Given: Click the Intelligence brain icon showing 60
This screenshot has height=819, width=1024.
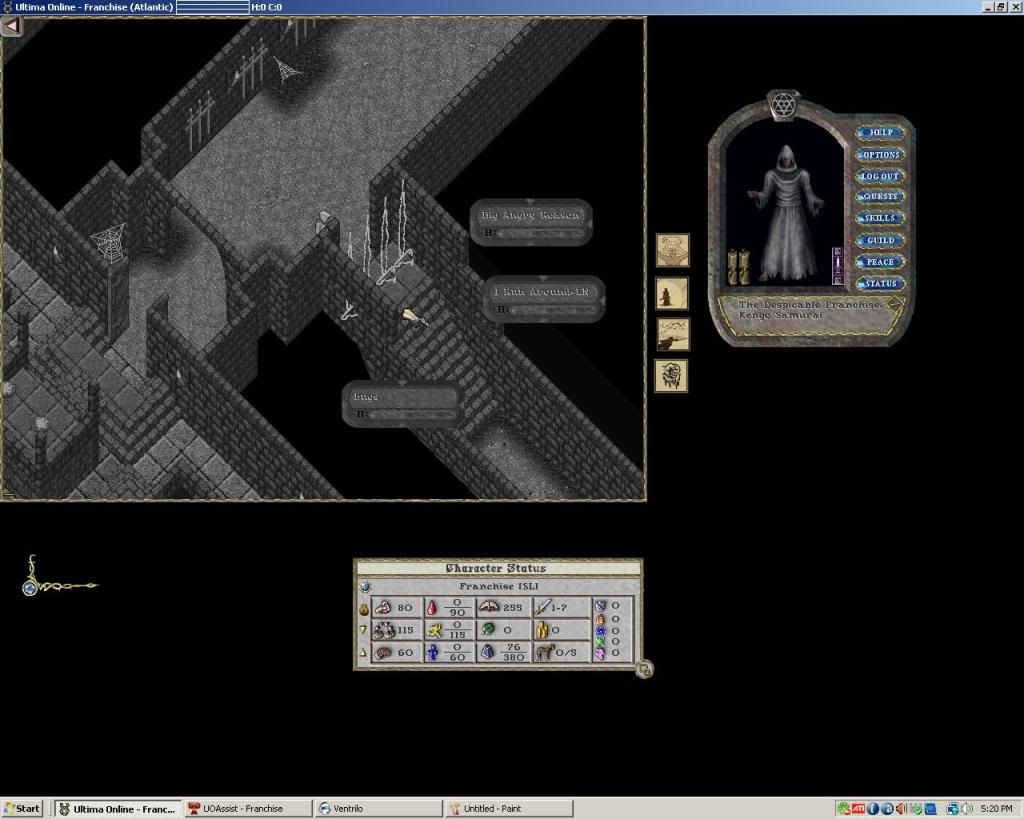Looking at the screenshot, I should tap(383, 652).
